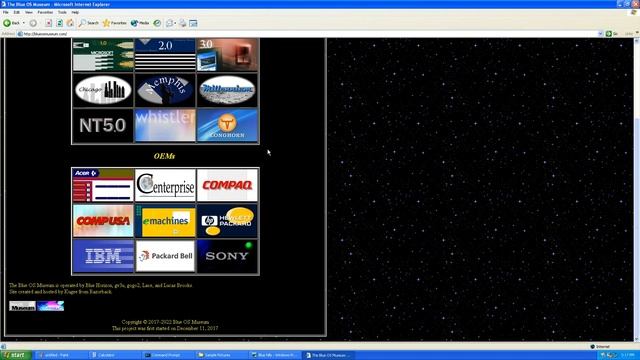Switch to the Sample Pictures taskbar button
Image resolution: width=640 pixels, height=360 pixels.
pos(221,355)
